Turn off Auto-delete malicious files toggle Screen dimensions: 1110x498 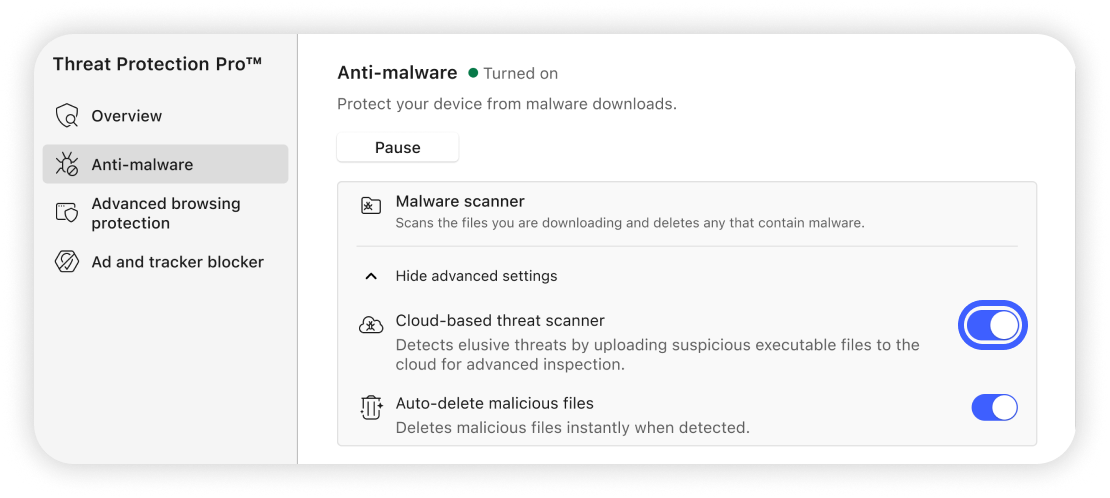(994, 407)
